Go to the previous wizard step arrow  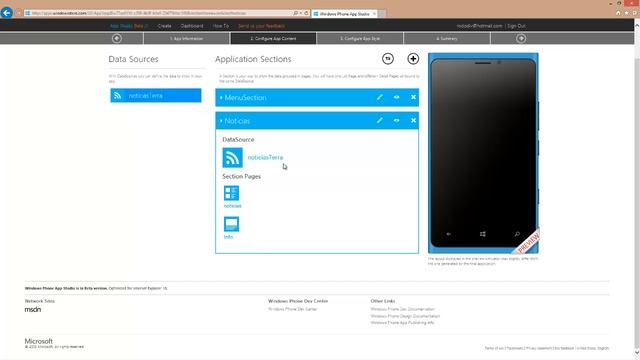pos(117,38)
